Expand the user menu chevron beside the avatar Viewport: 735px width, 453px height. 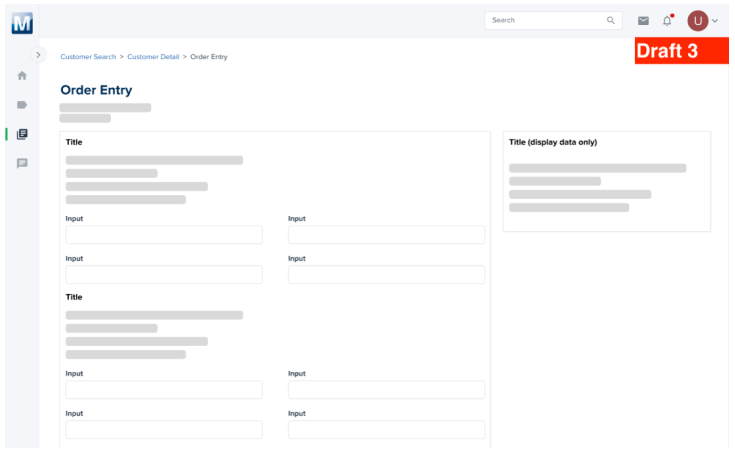click(715, 21)
